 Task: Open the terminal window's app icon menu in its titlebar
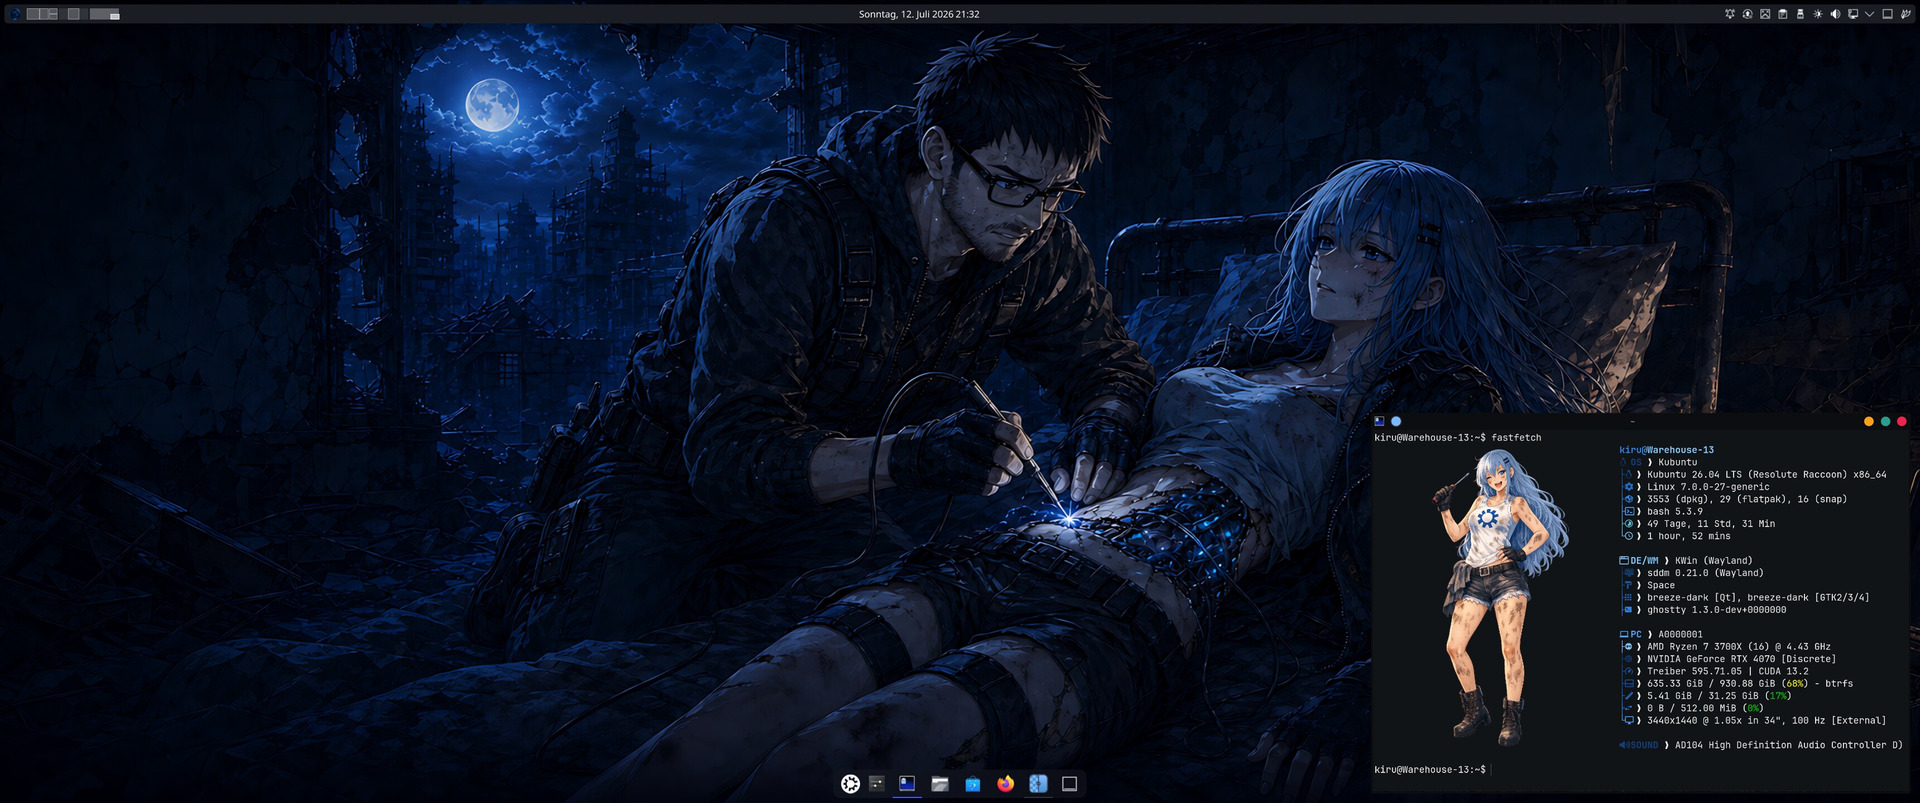pyautogui.click(x=1380, y=421)
